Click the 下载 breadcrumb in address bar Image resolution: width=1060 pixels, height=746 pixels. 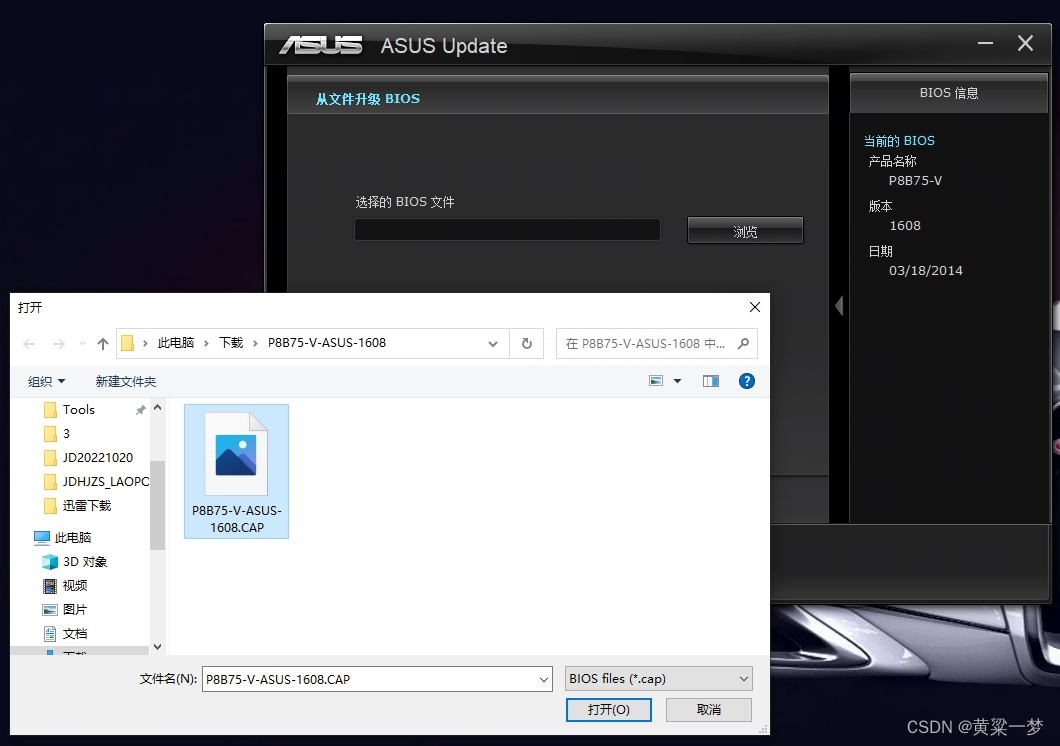pos(231,343)
